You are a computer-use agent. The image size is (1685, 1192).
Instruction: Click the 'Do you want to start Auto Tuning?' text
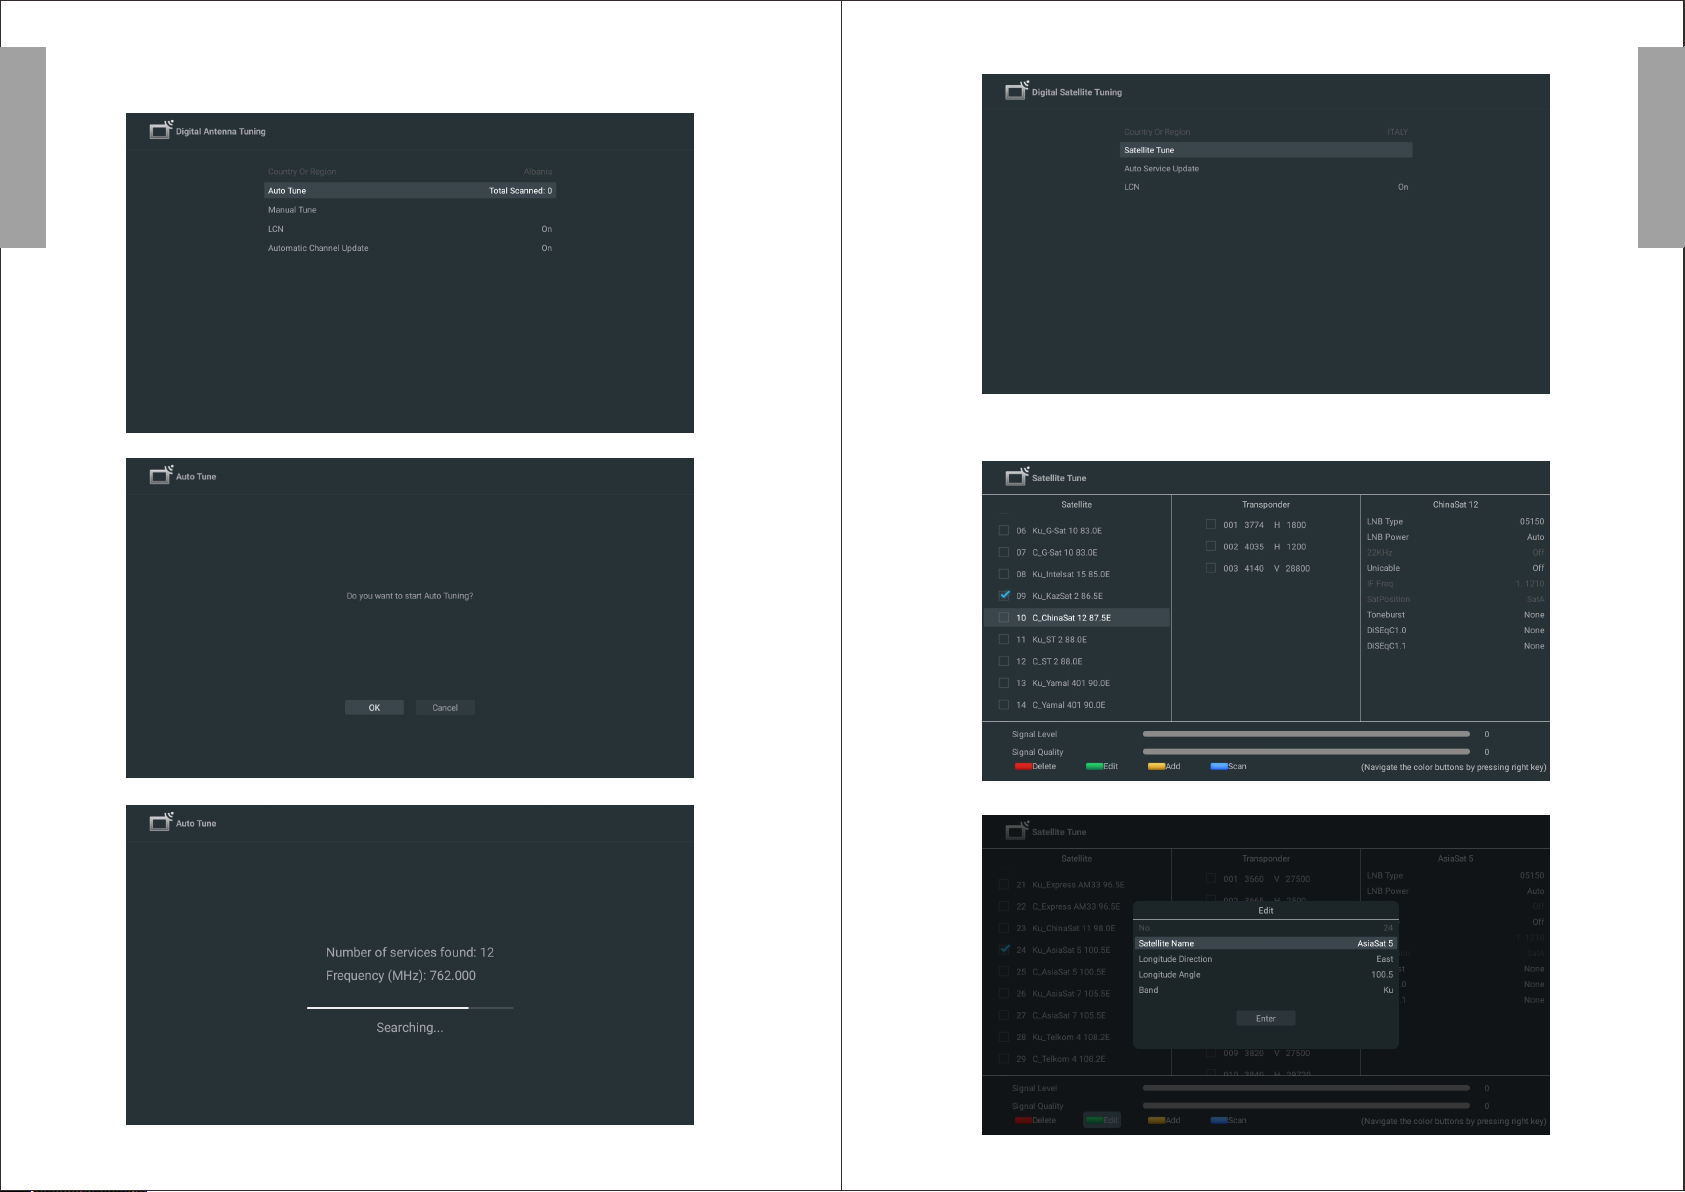(410, 596)
